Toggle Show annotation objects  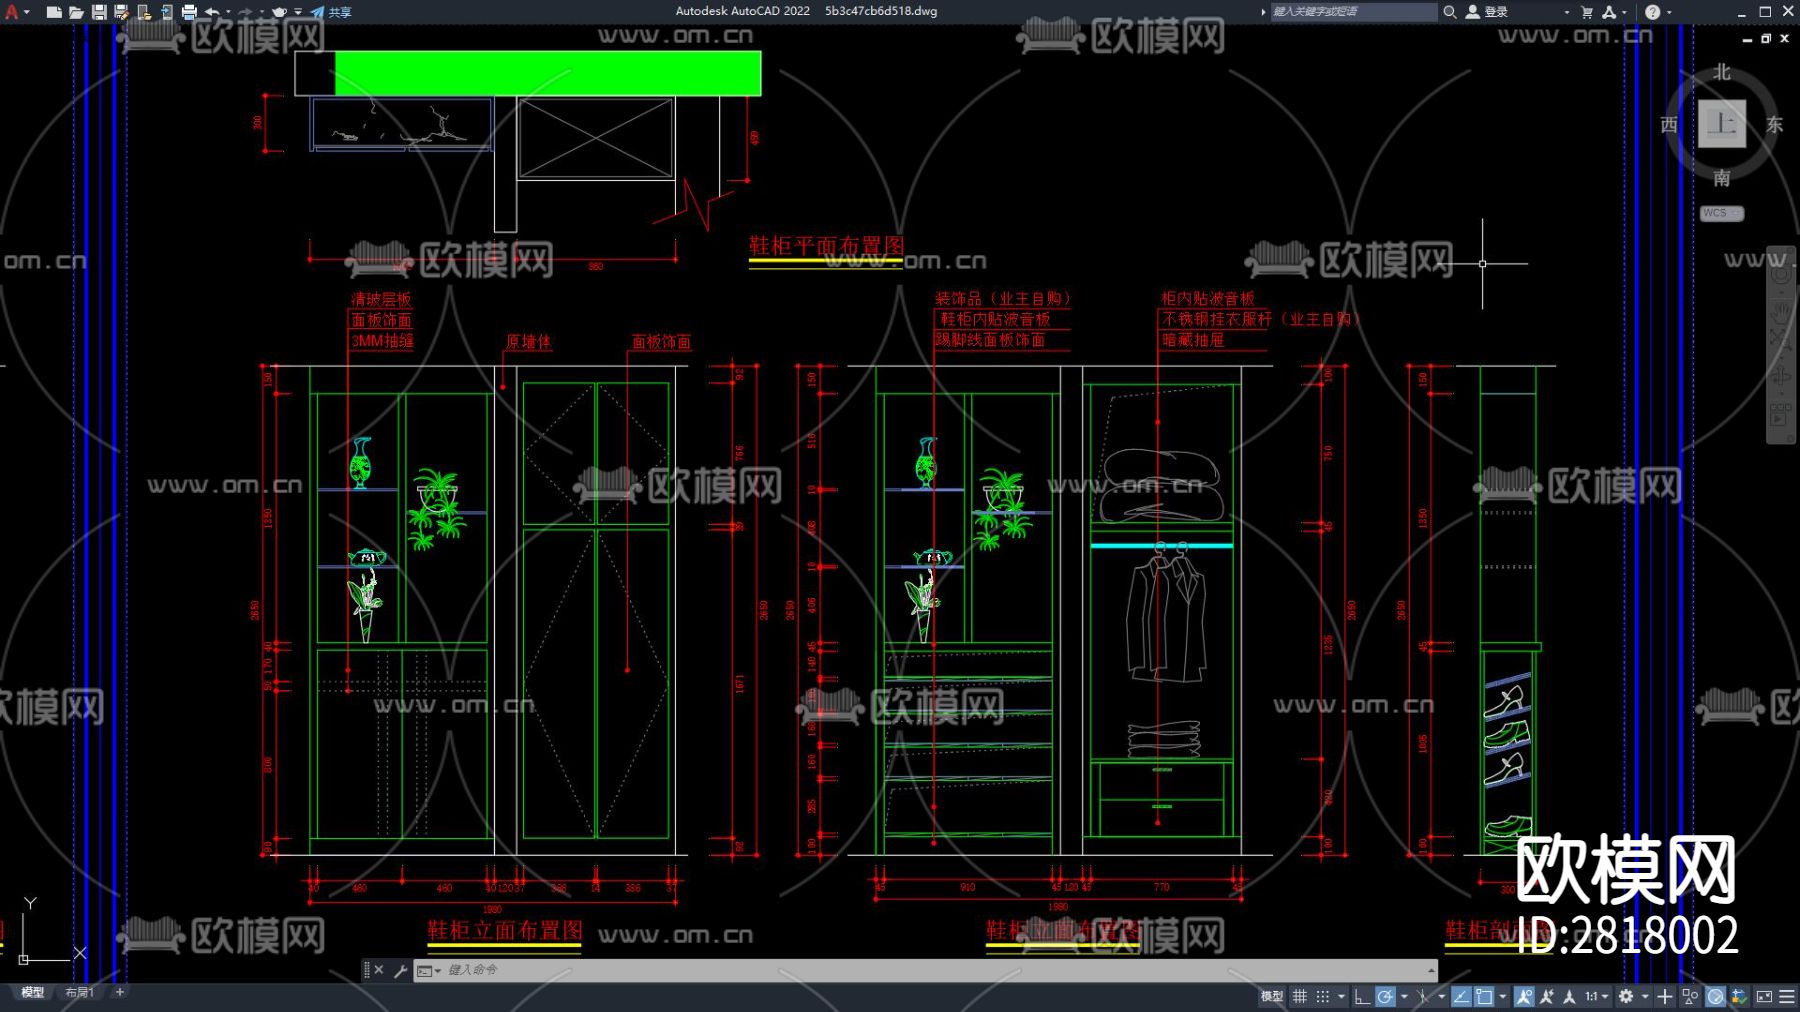[x=1524, y=996]
